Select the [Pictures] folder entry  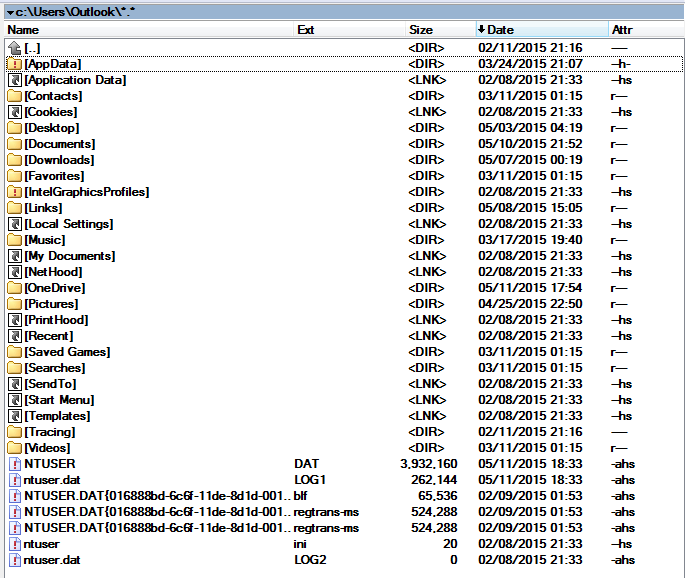click(x=51, y=304)
